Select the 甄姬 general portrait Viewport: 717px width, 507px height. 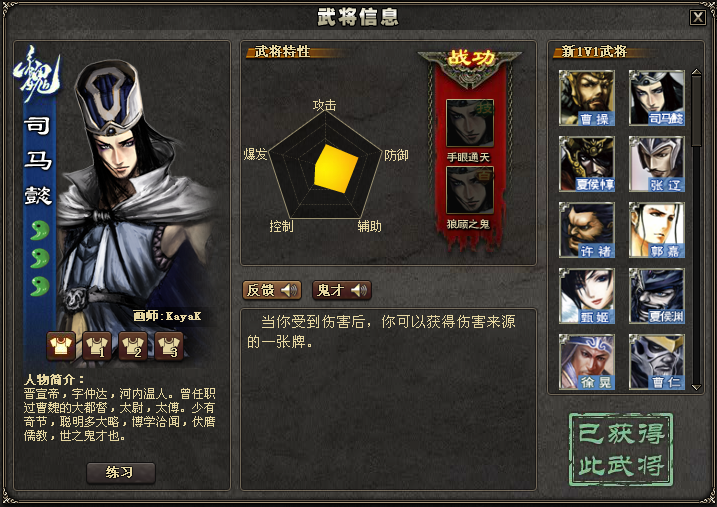pos(587,296)
